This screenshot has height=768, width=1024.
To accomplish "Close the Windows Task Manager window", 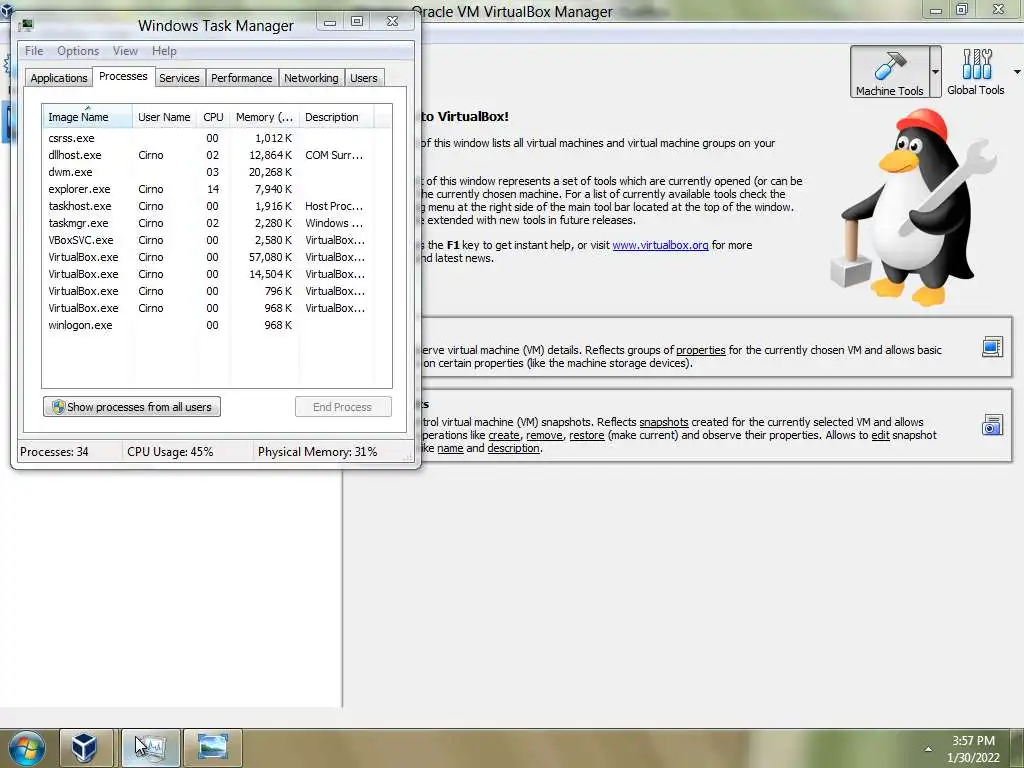I will pyautogui.click(x=392, y=22).
